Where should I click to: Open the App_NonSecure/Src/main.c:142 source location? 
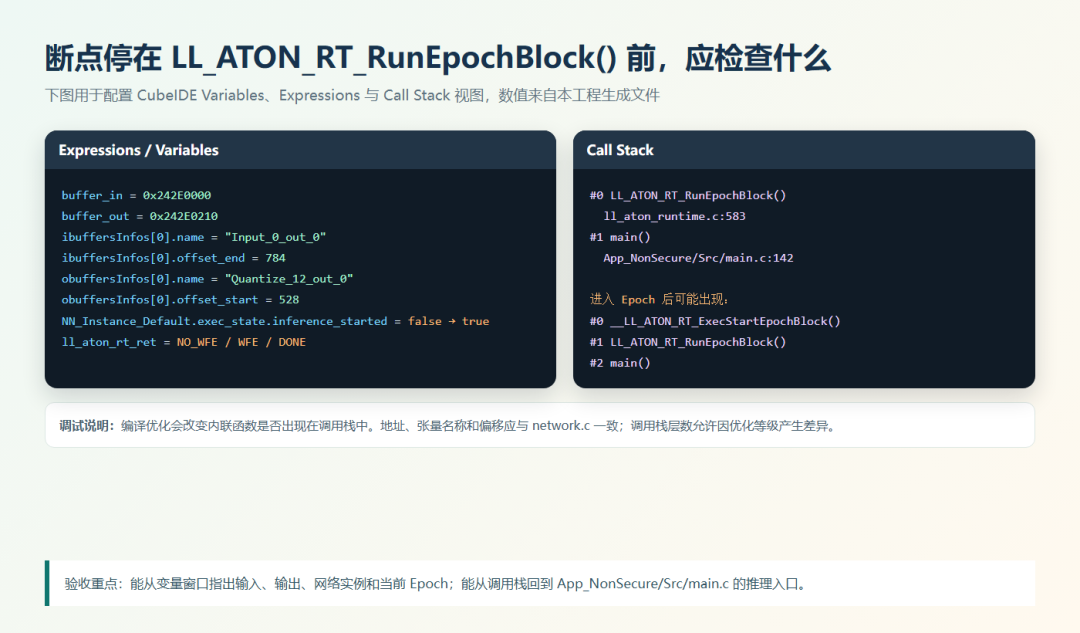pos(698,258)
